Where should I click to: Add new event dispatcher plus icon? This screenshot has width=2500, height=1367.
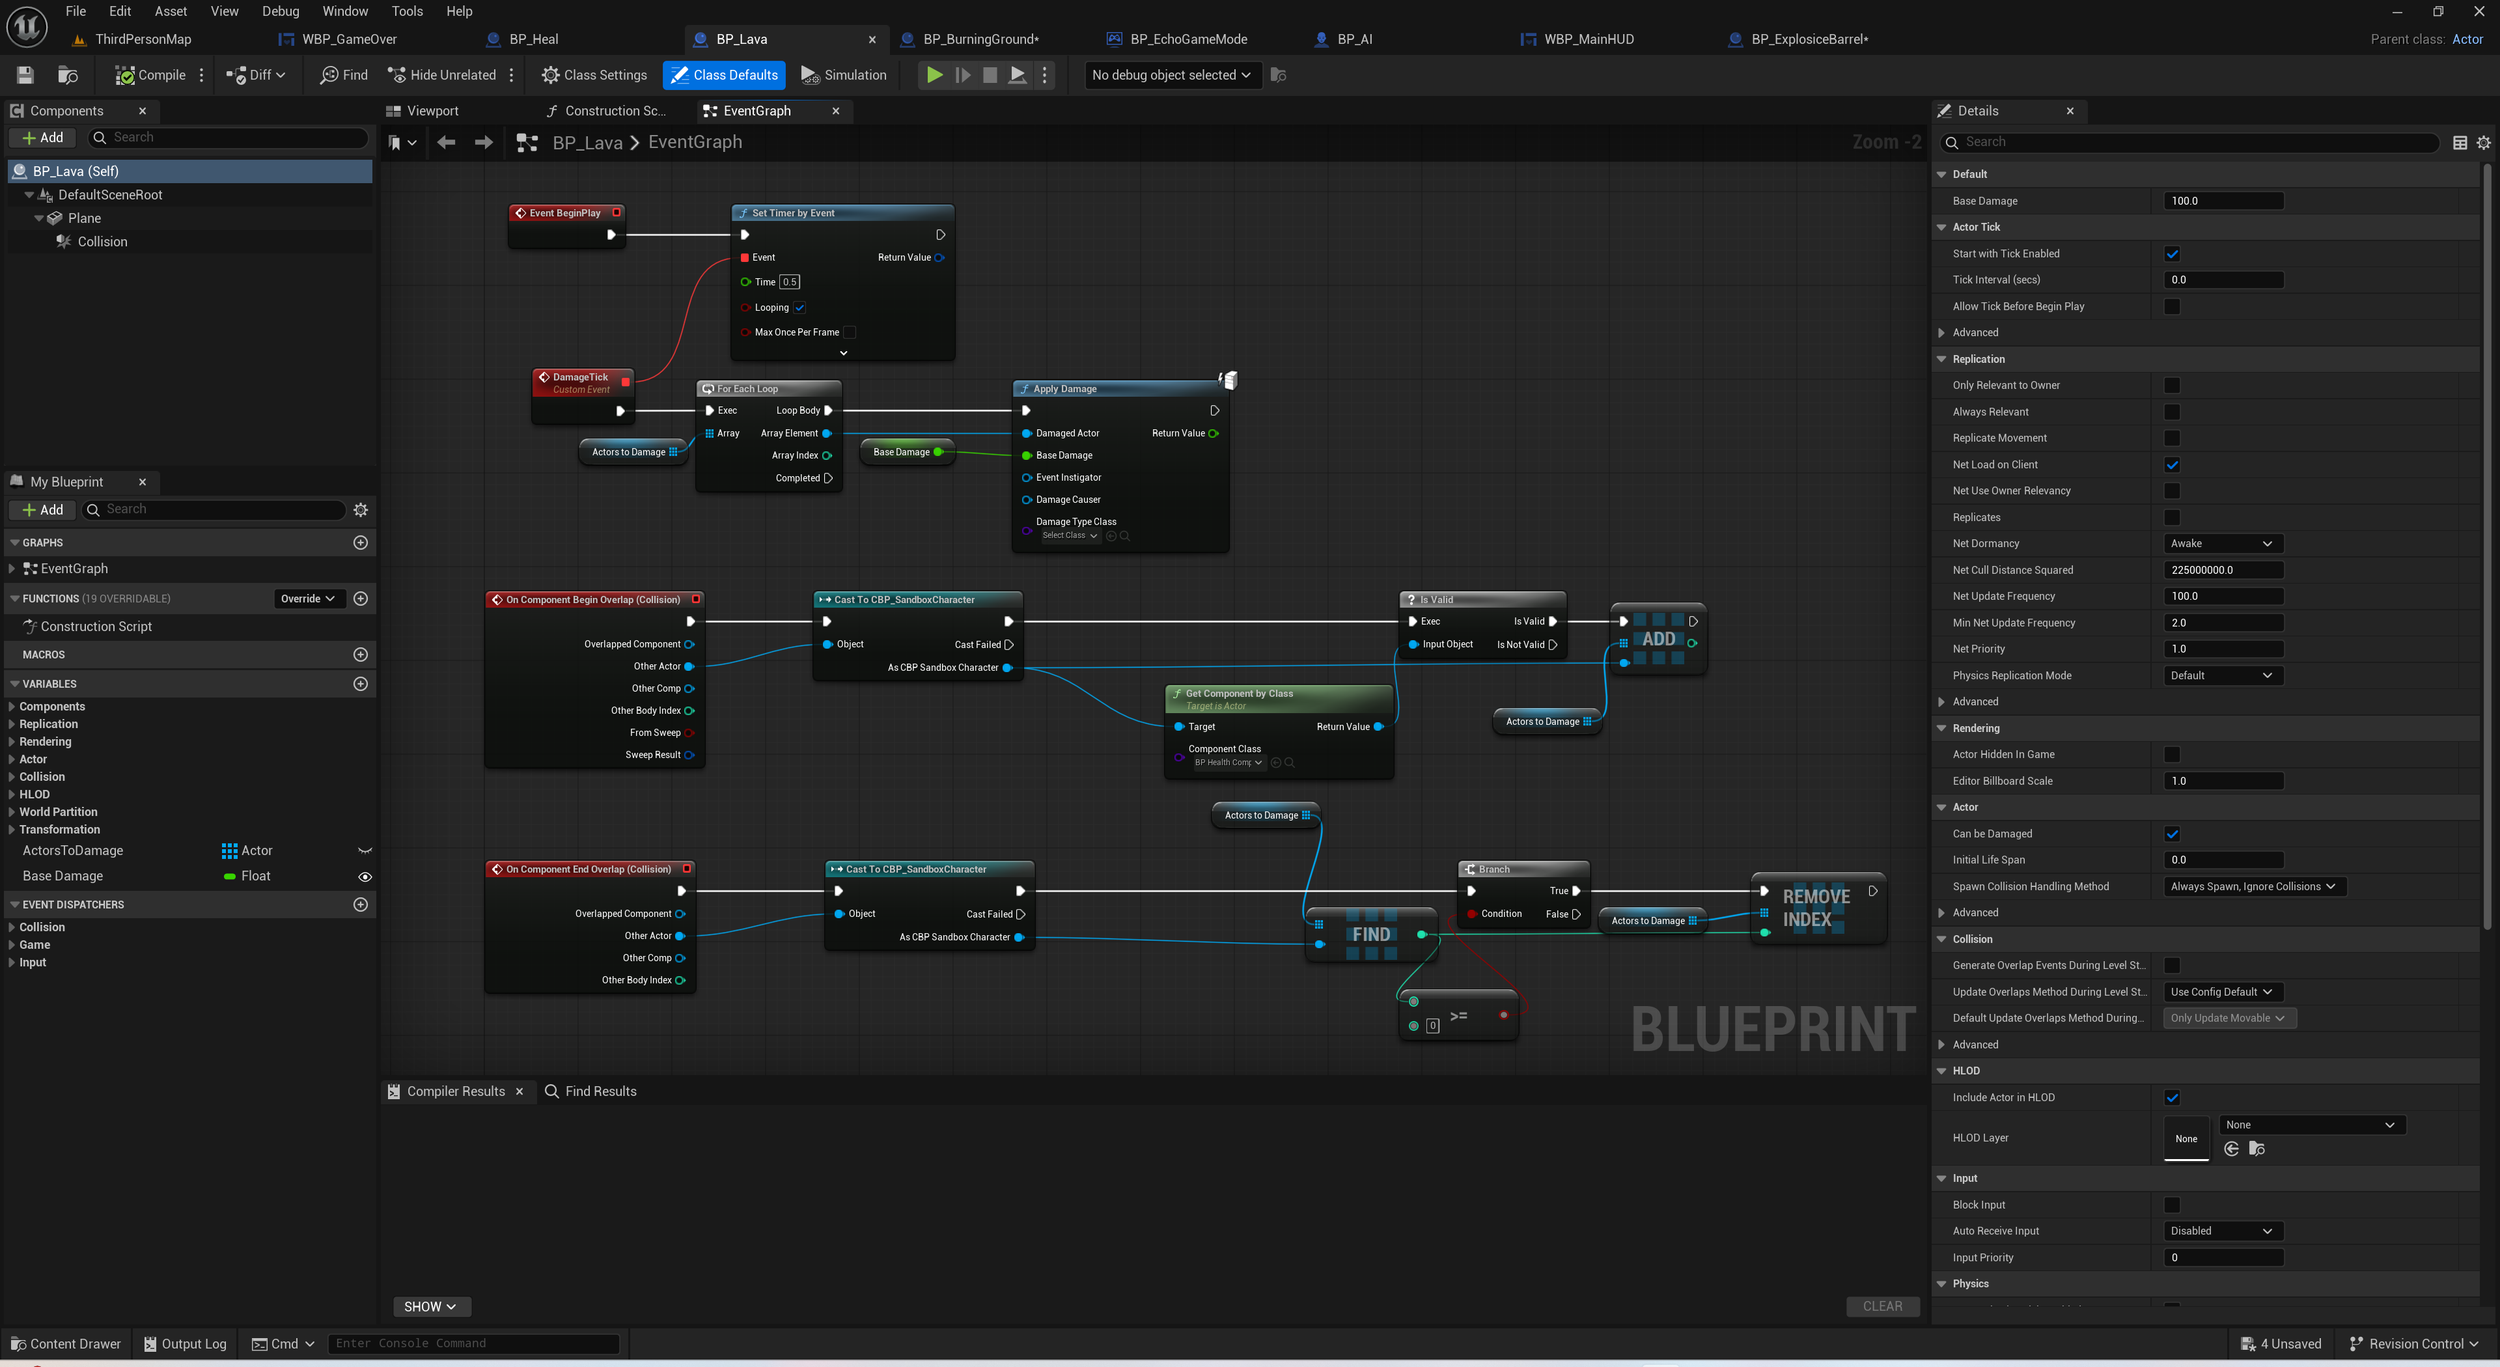coord(361,904)
